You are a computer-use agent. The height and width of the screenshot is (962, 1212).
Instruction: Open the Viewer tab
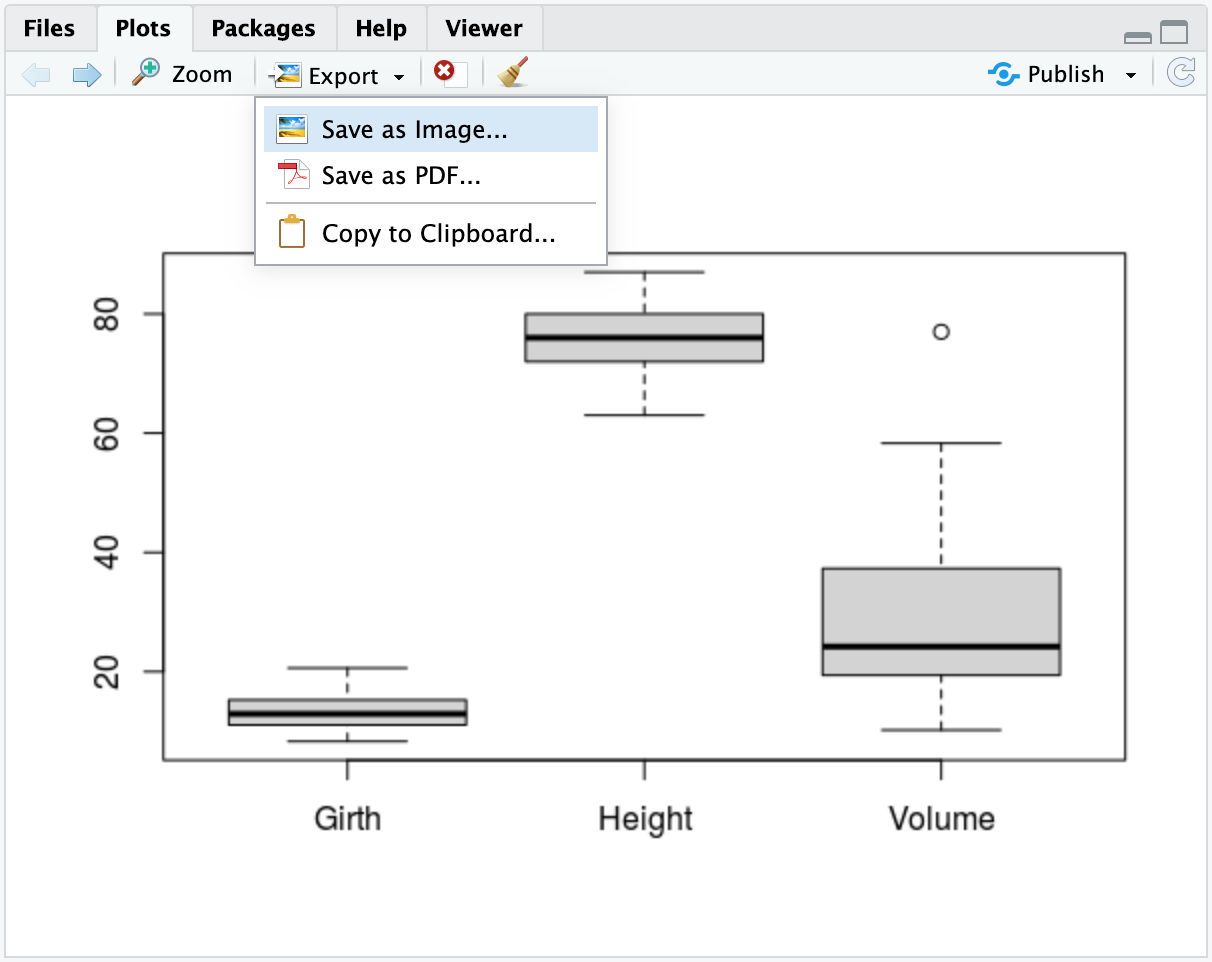(484, 28)
